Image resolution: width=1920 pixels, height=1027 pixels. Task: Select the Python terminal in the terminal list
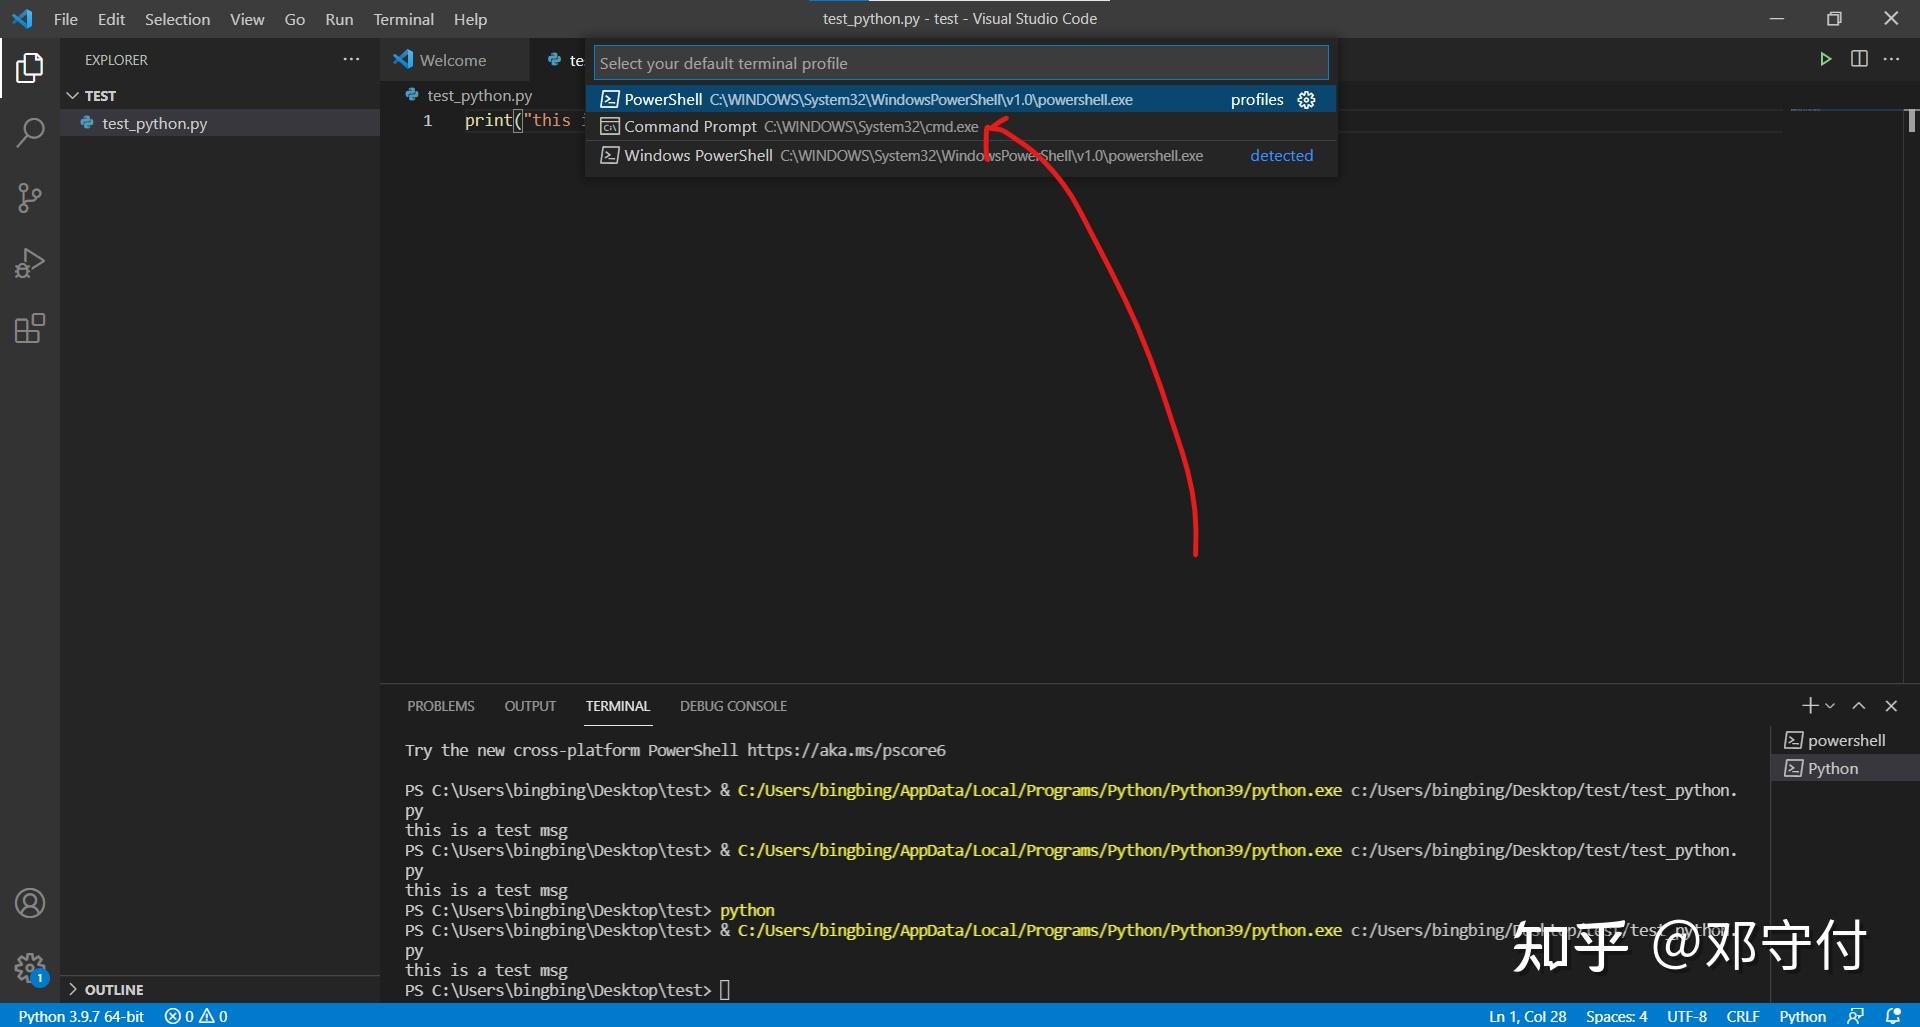(x=1833, y=768)
